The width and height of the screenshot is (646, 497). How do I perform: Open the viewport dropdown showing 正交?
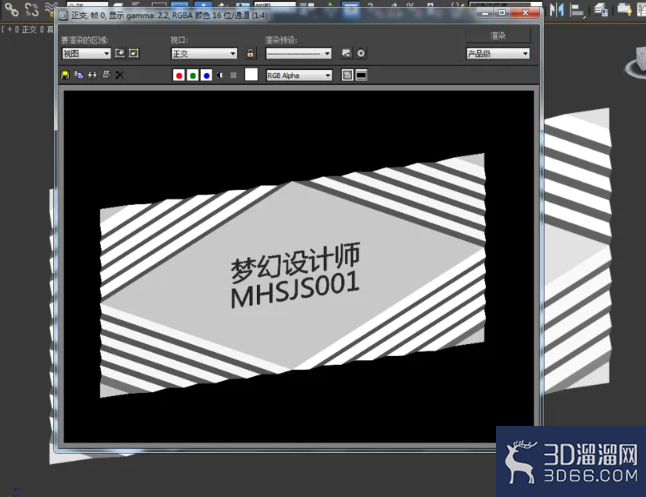tap(204, 54)
